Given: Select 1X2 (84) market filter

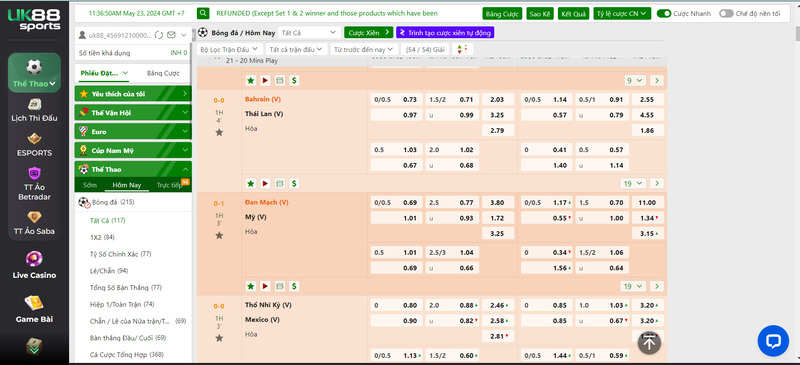Looking at the screenshot, I should click(x=102, y=237).
